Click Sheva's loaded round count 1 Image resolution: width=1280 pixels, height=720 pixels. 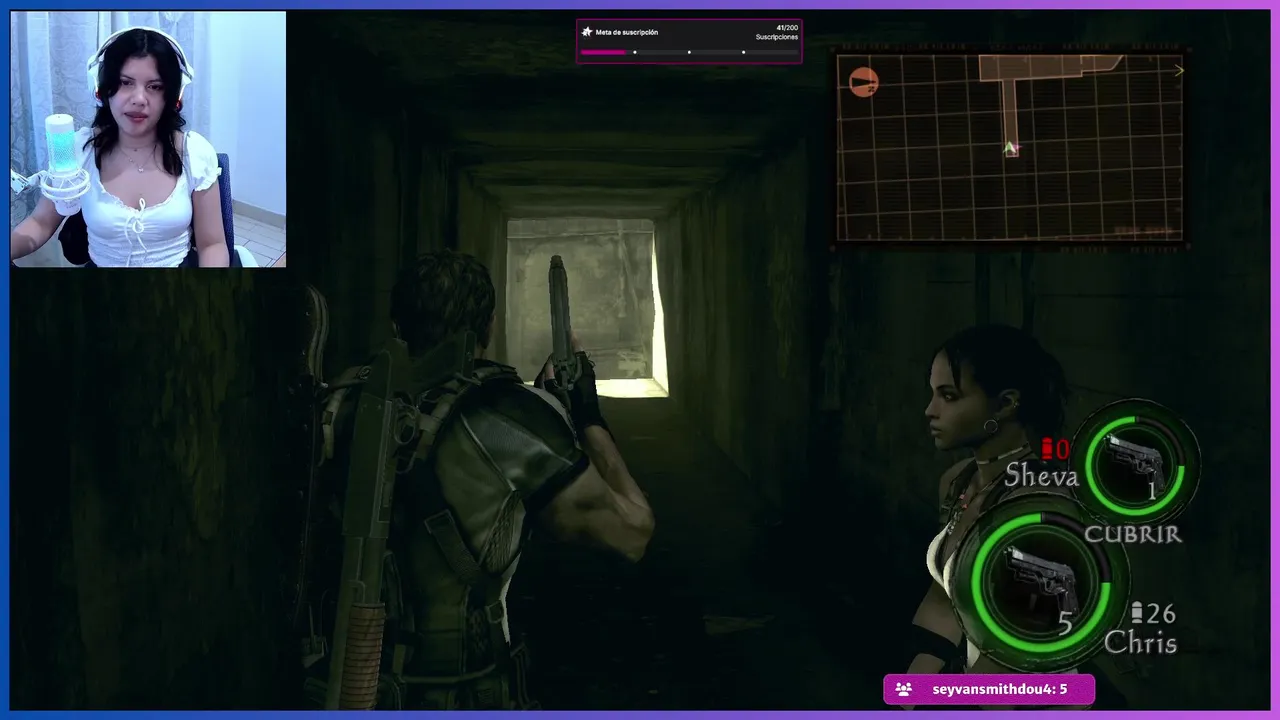click(x=1152, y=491)
